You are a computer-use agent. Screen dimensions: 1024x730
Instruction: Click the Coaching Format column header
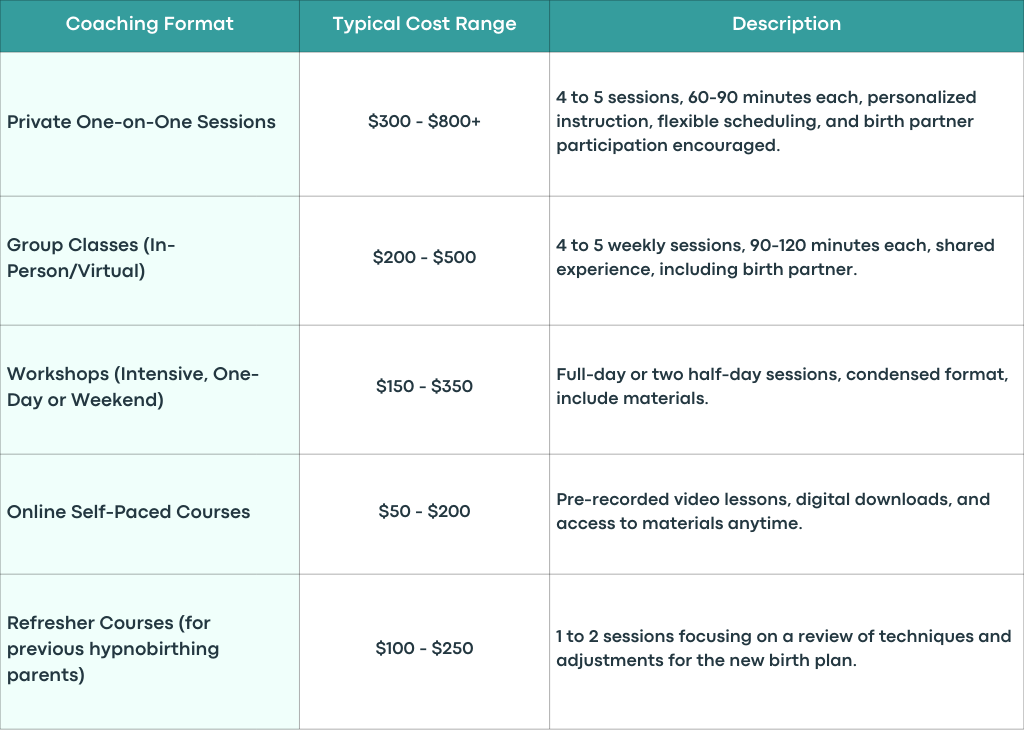[x=150, y=24]
